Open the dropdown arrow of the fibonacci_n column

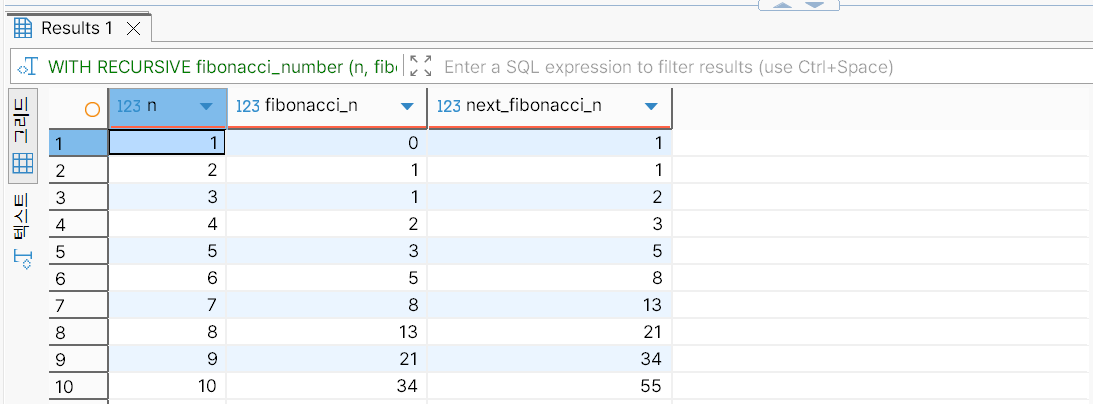[407, 107]
